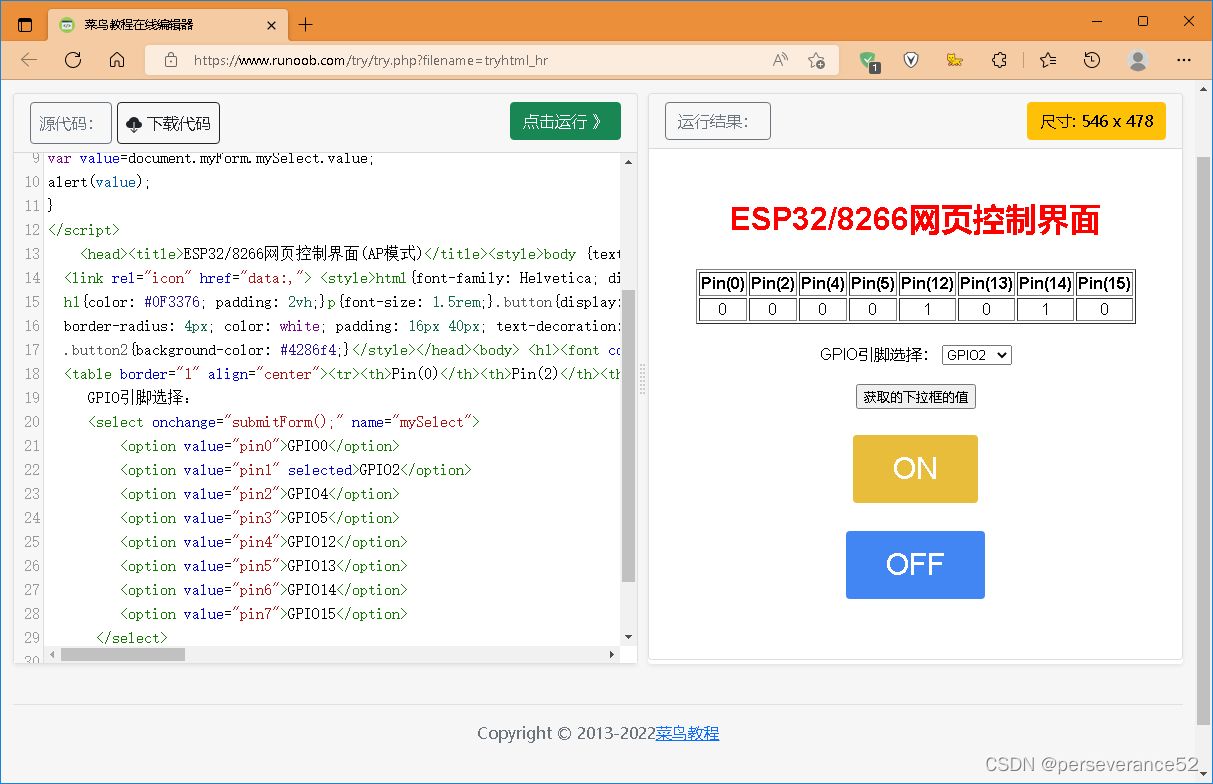Viewport: 1213px width, 784px height.
Task: Click code line with alert(value);
Action: [99, 182]
